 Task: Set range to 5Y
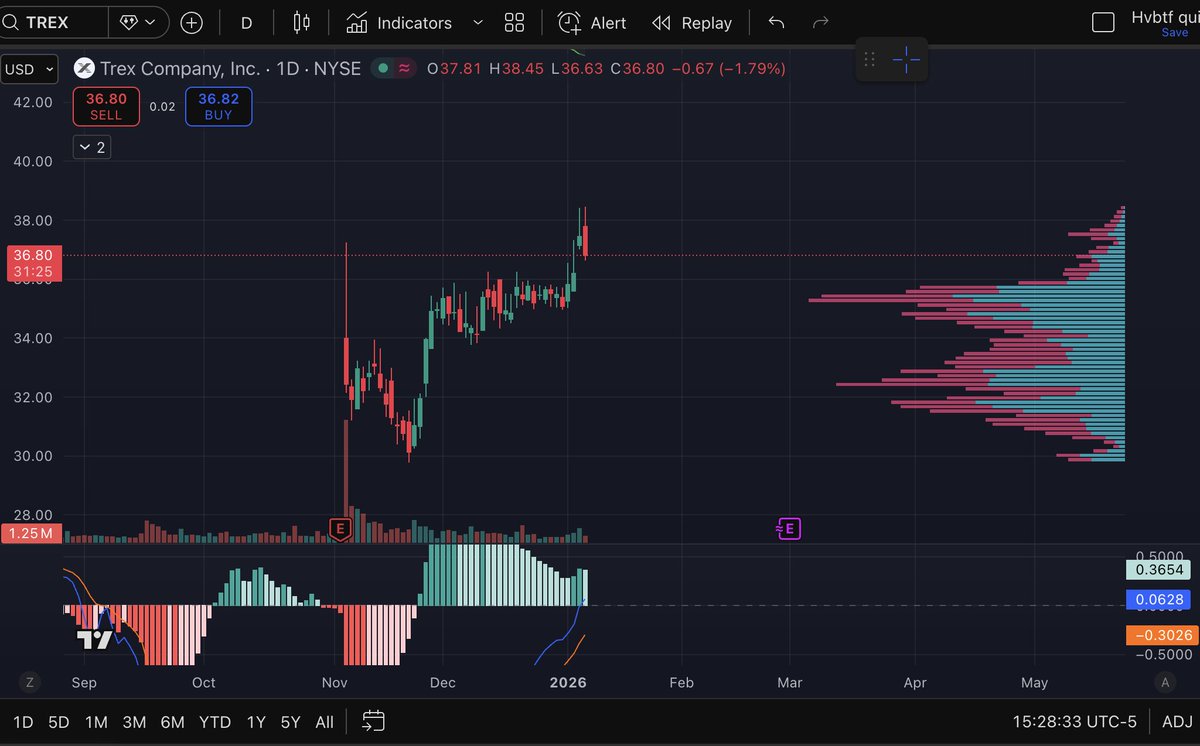coord(290,722)
